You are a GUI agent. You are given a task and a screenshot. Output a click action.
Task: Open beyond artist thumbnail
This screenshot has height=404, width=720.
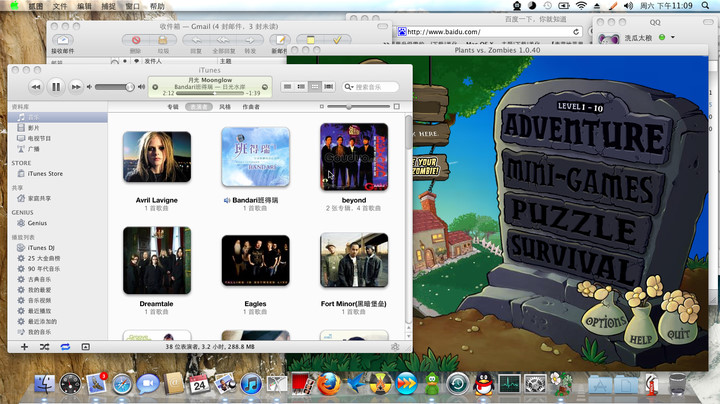pos(354,157)
